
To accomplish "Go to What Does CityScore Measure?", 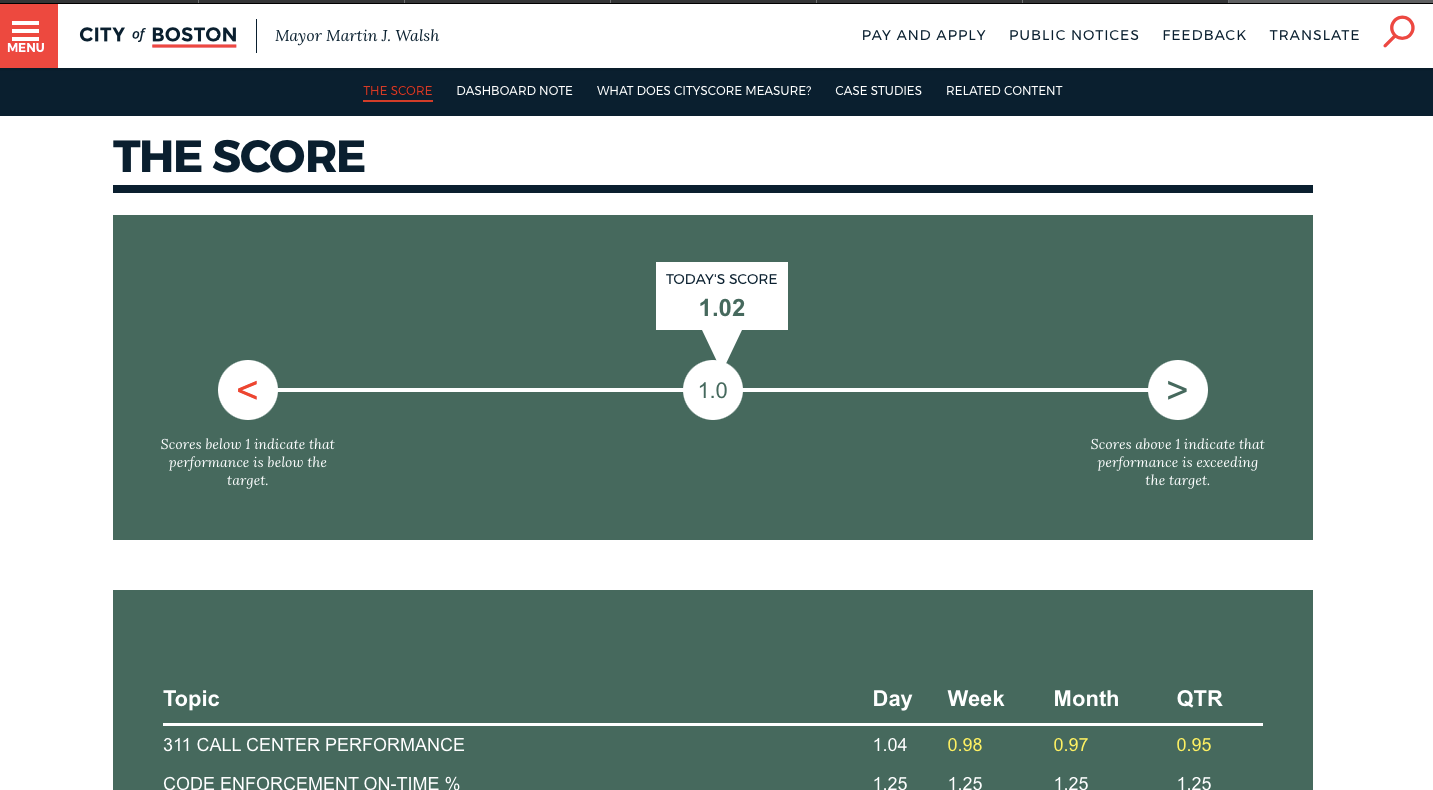I will point(704,91).
